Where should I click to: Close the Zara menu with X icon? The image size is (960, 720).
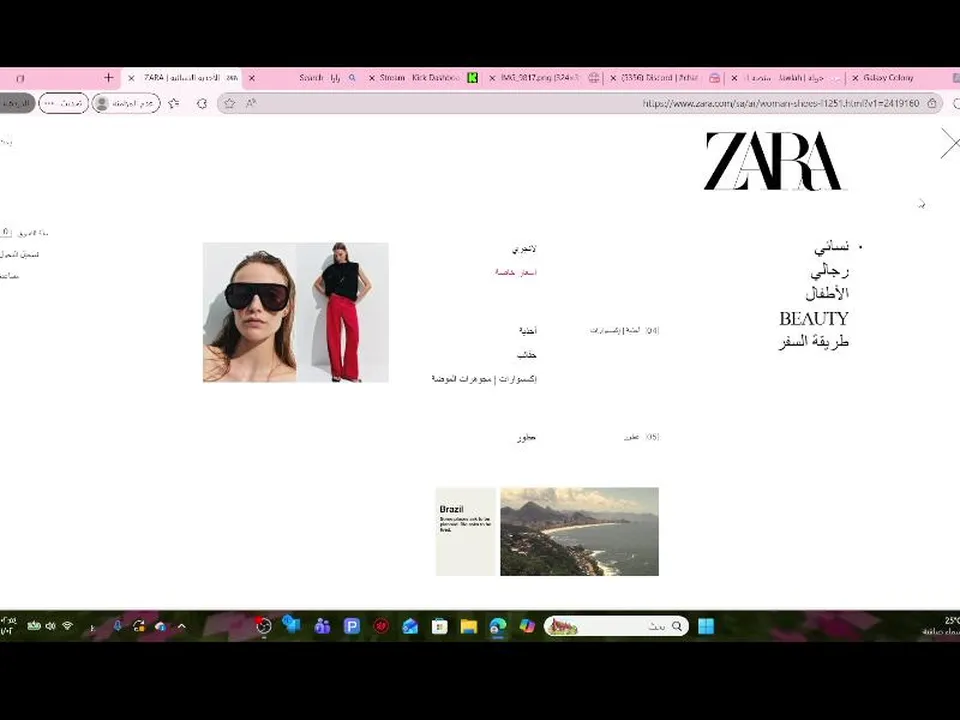[950, 143]
